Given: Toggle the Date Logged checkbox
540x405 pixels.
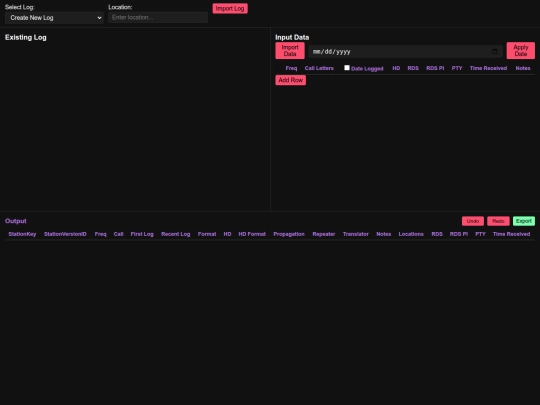Looking at the screenshot, I should click(x=347, y=68).
